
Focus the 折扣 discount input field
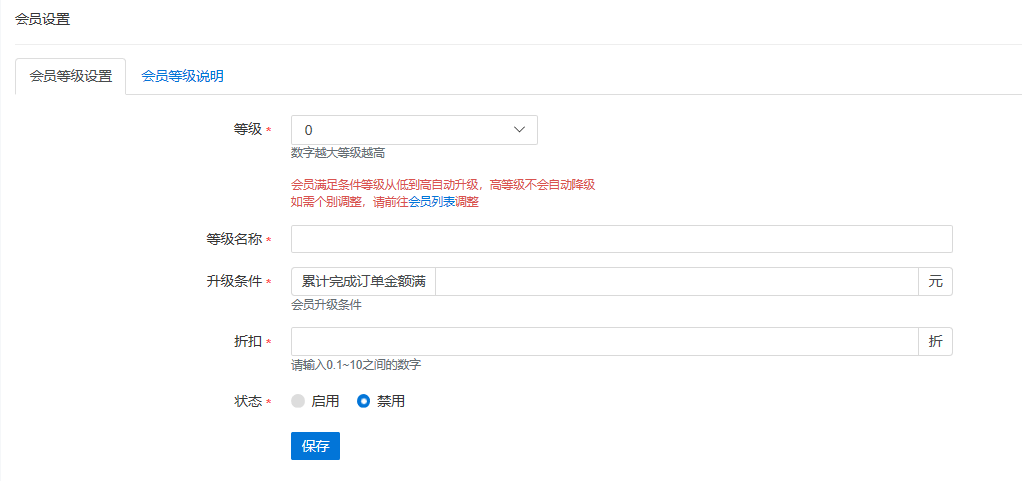pyautogui.click(x=604, y=342)
